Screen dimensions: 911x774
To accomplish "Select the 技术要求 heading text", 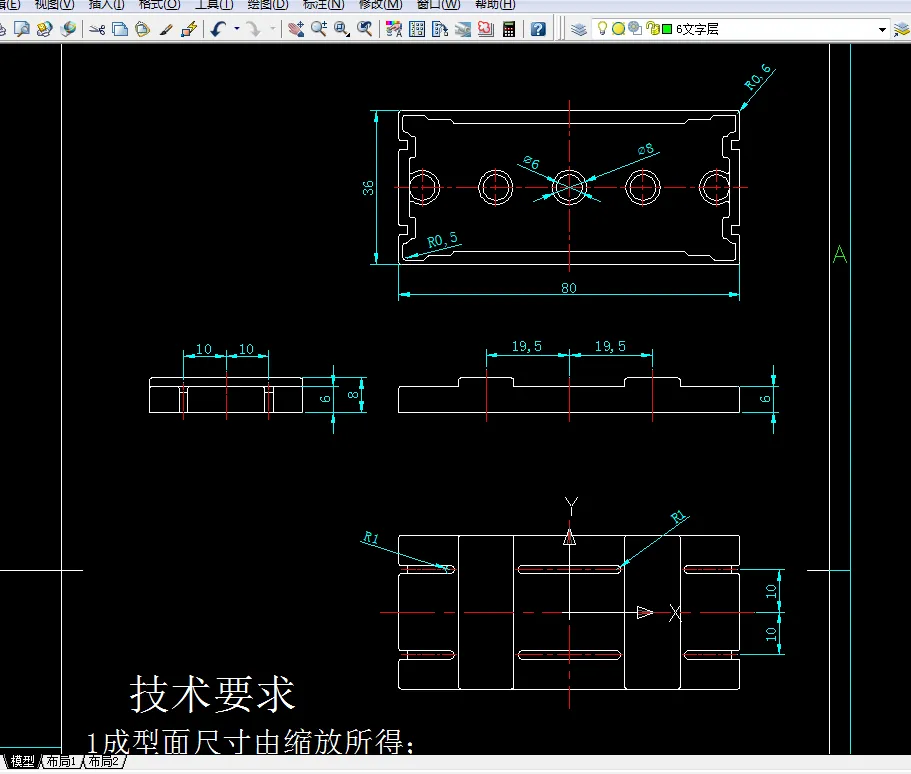I will (213, 694).
